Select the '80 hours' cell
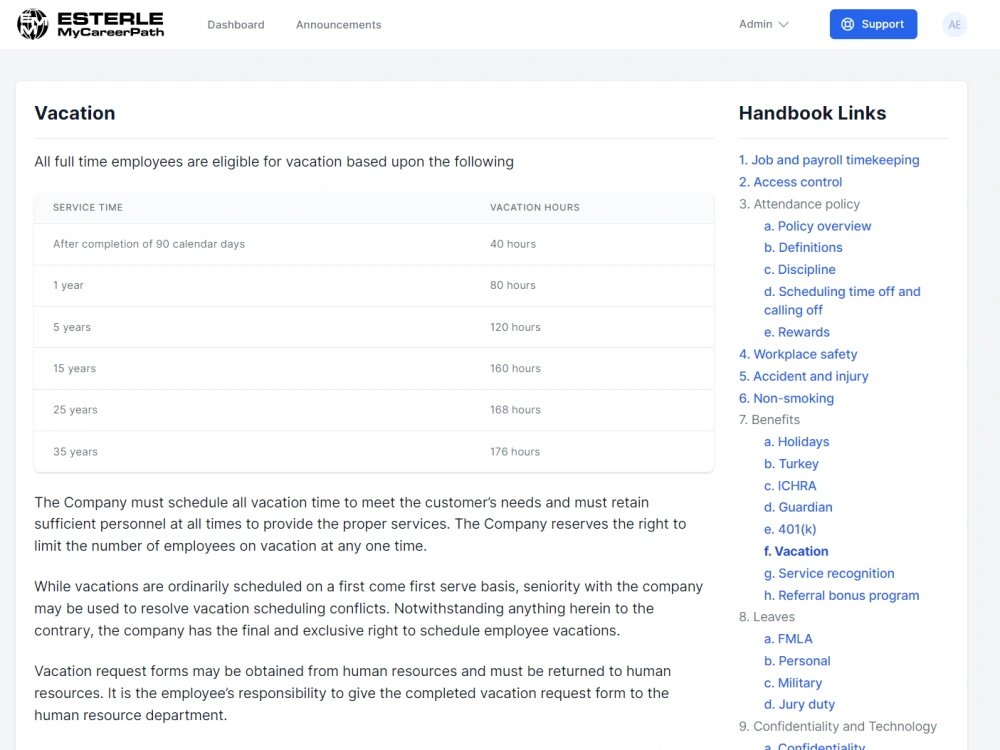Viewport: 1000px width, 750px height. (x=513, y=285)
